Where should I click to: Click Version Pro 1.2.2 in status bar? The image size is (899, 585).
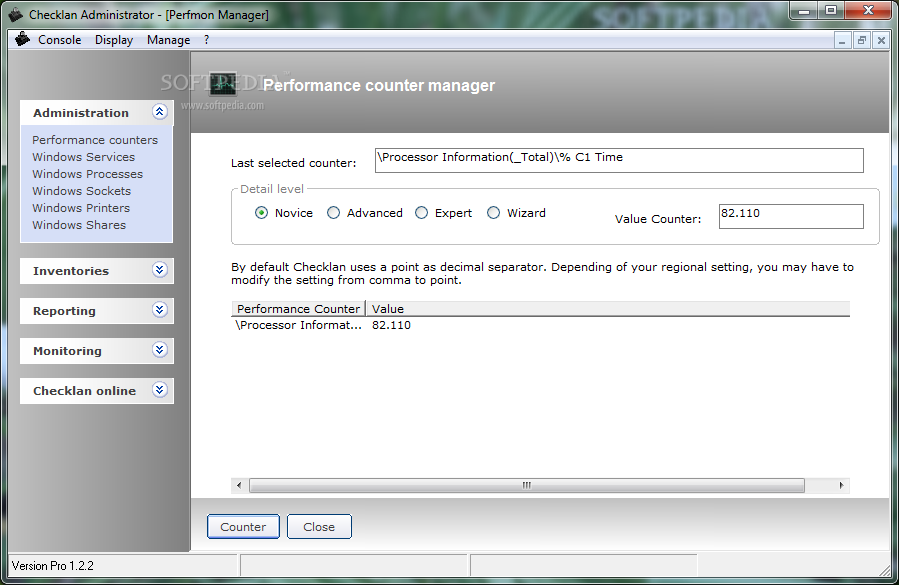[x=53, y=566]
